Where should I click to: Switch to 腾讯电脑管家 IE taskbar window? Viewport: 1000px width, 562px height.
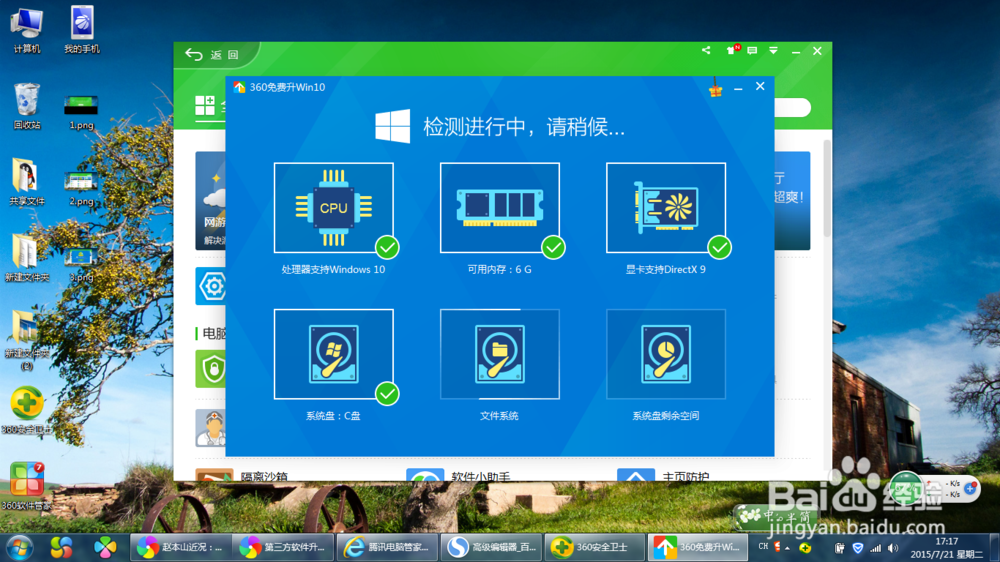pyautogui.click(x=387, y=547)
